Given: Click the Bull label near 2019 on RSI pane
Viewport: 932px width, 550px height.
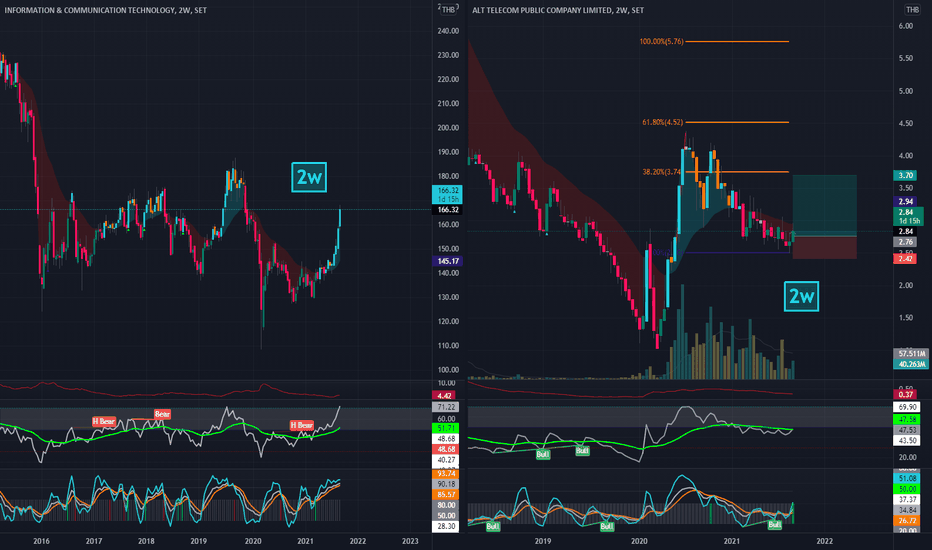Looking at the screenshot, I should click(543, 454).
